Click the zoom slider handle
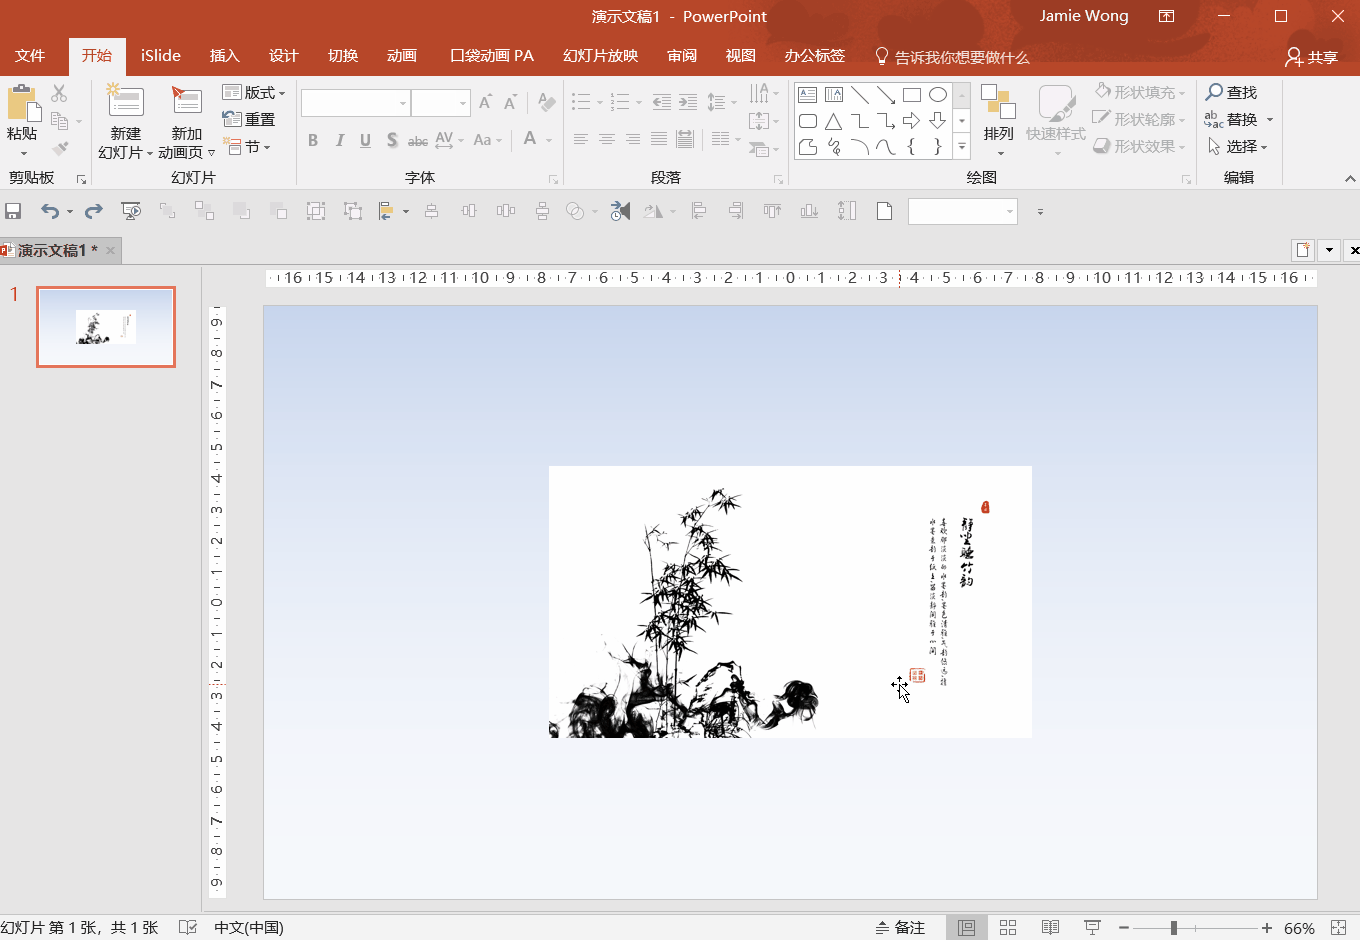The image size is (1360, 940). point(1174,928)
